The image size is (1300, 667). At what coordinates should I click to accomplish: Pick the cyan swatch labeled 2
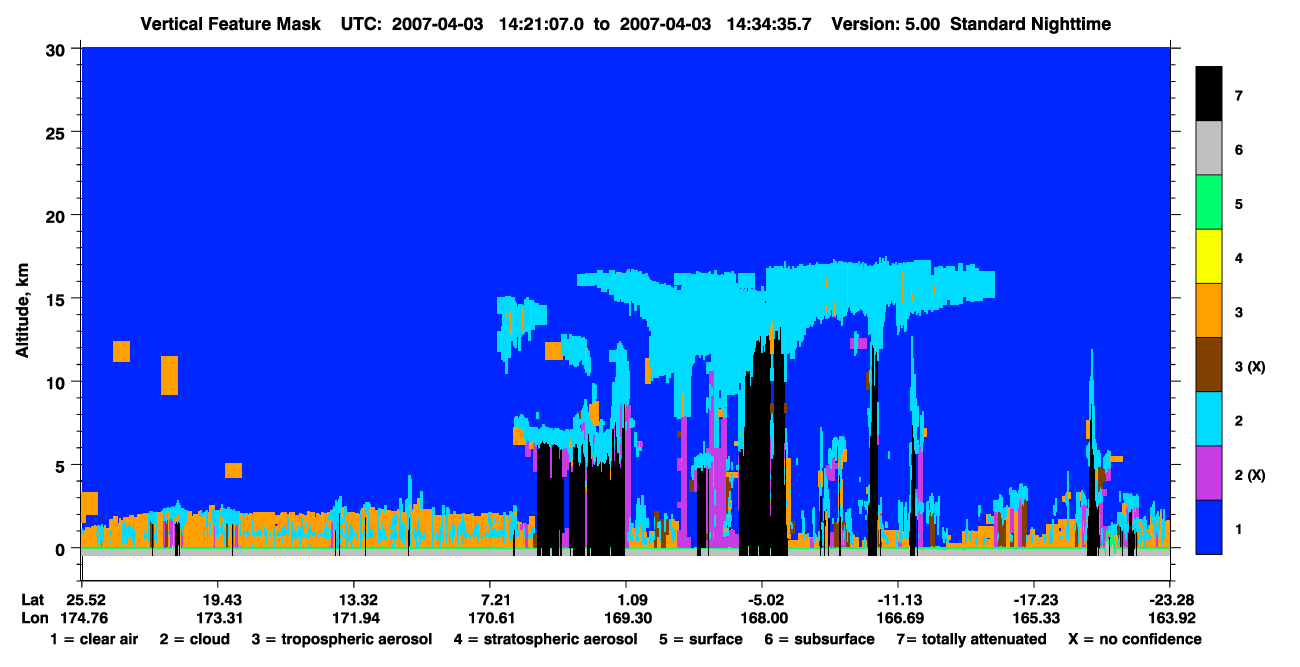click(1209, 419)
